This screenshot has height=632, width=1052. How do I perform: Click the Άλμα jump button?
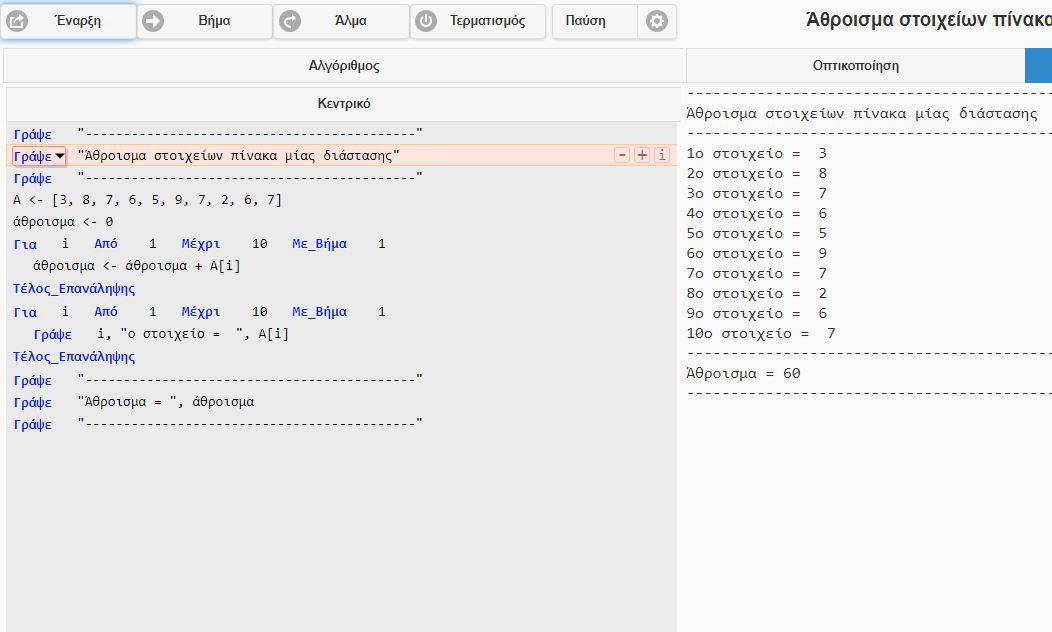341,21
